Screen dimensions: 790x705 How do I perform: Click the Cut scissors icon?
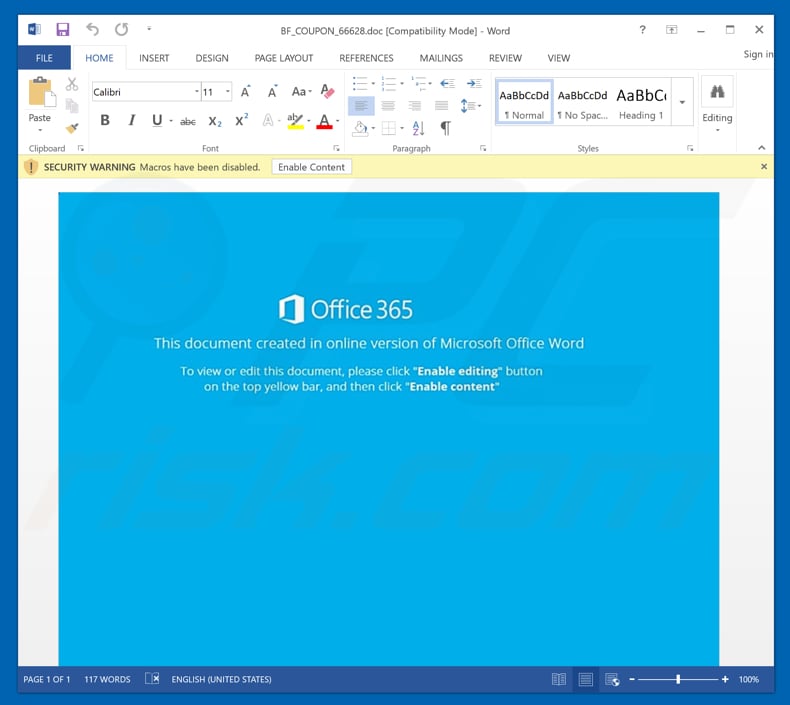pos(72,84)
